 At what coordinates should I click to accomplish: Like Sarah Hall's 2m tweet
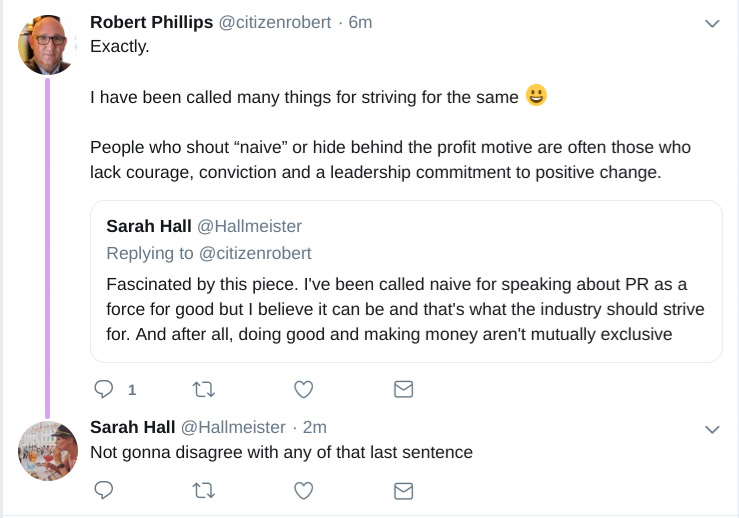(x=304, y=490)
